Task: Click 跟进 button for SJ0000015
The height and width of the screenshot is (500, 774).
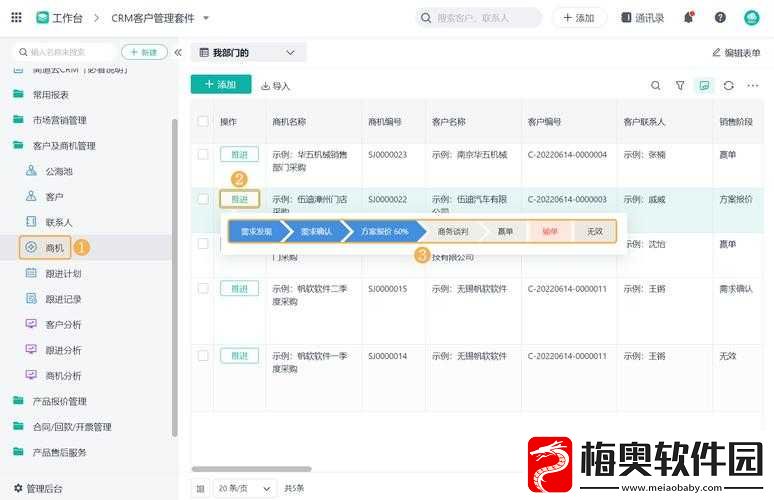Action: pyautogui.click(x=239, y=288)
